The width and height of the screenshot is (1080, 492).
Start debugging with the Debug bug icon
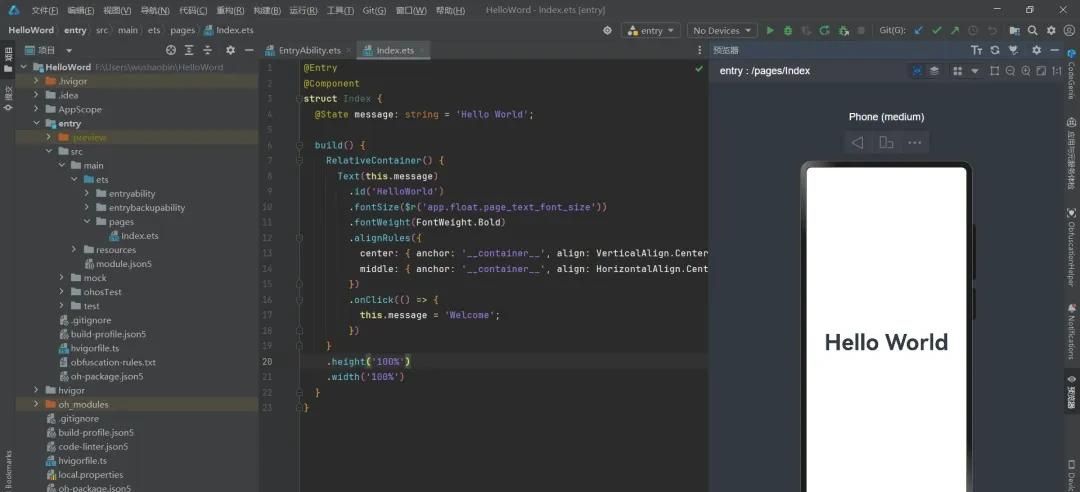tap(788, 31)
